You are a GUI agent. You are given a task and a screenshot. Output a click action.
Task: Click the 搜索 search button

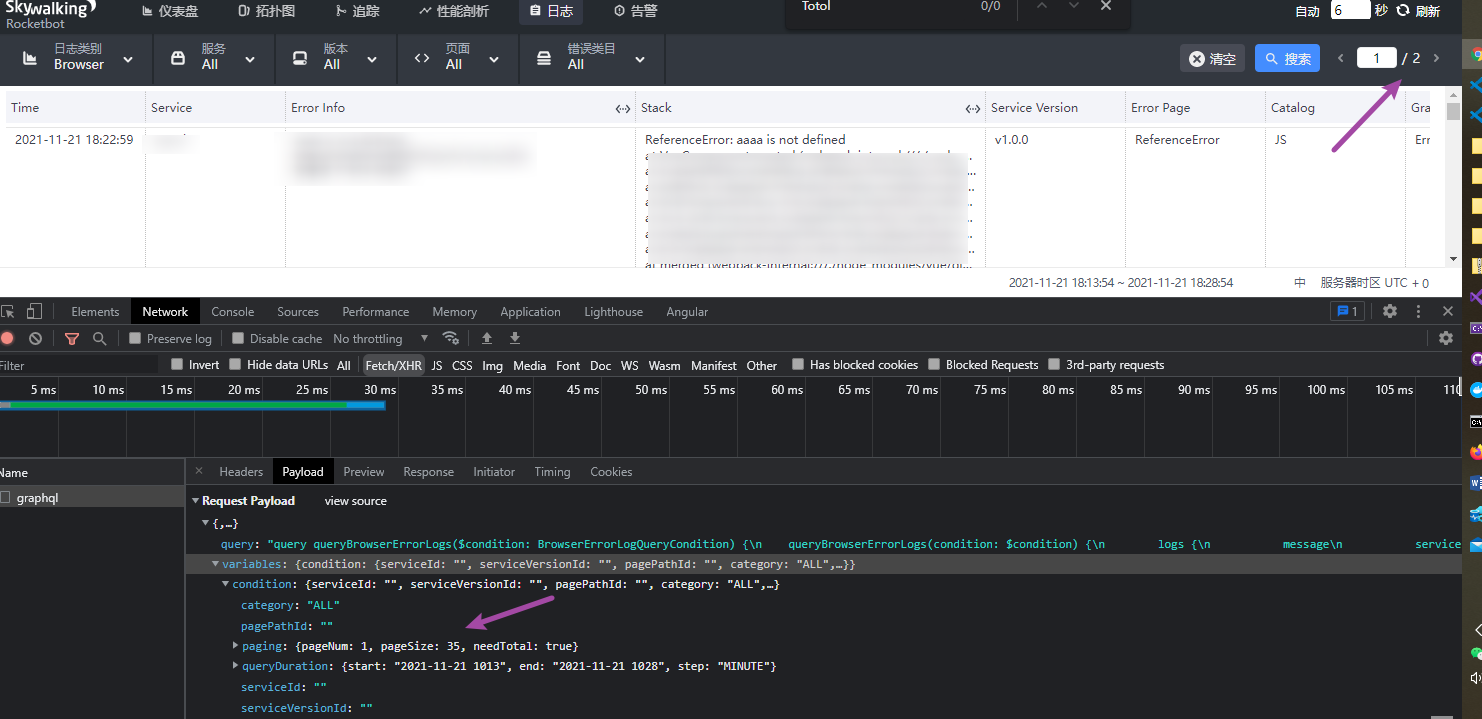click(1287, 59)
